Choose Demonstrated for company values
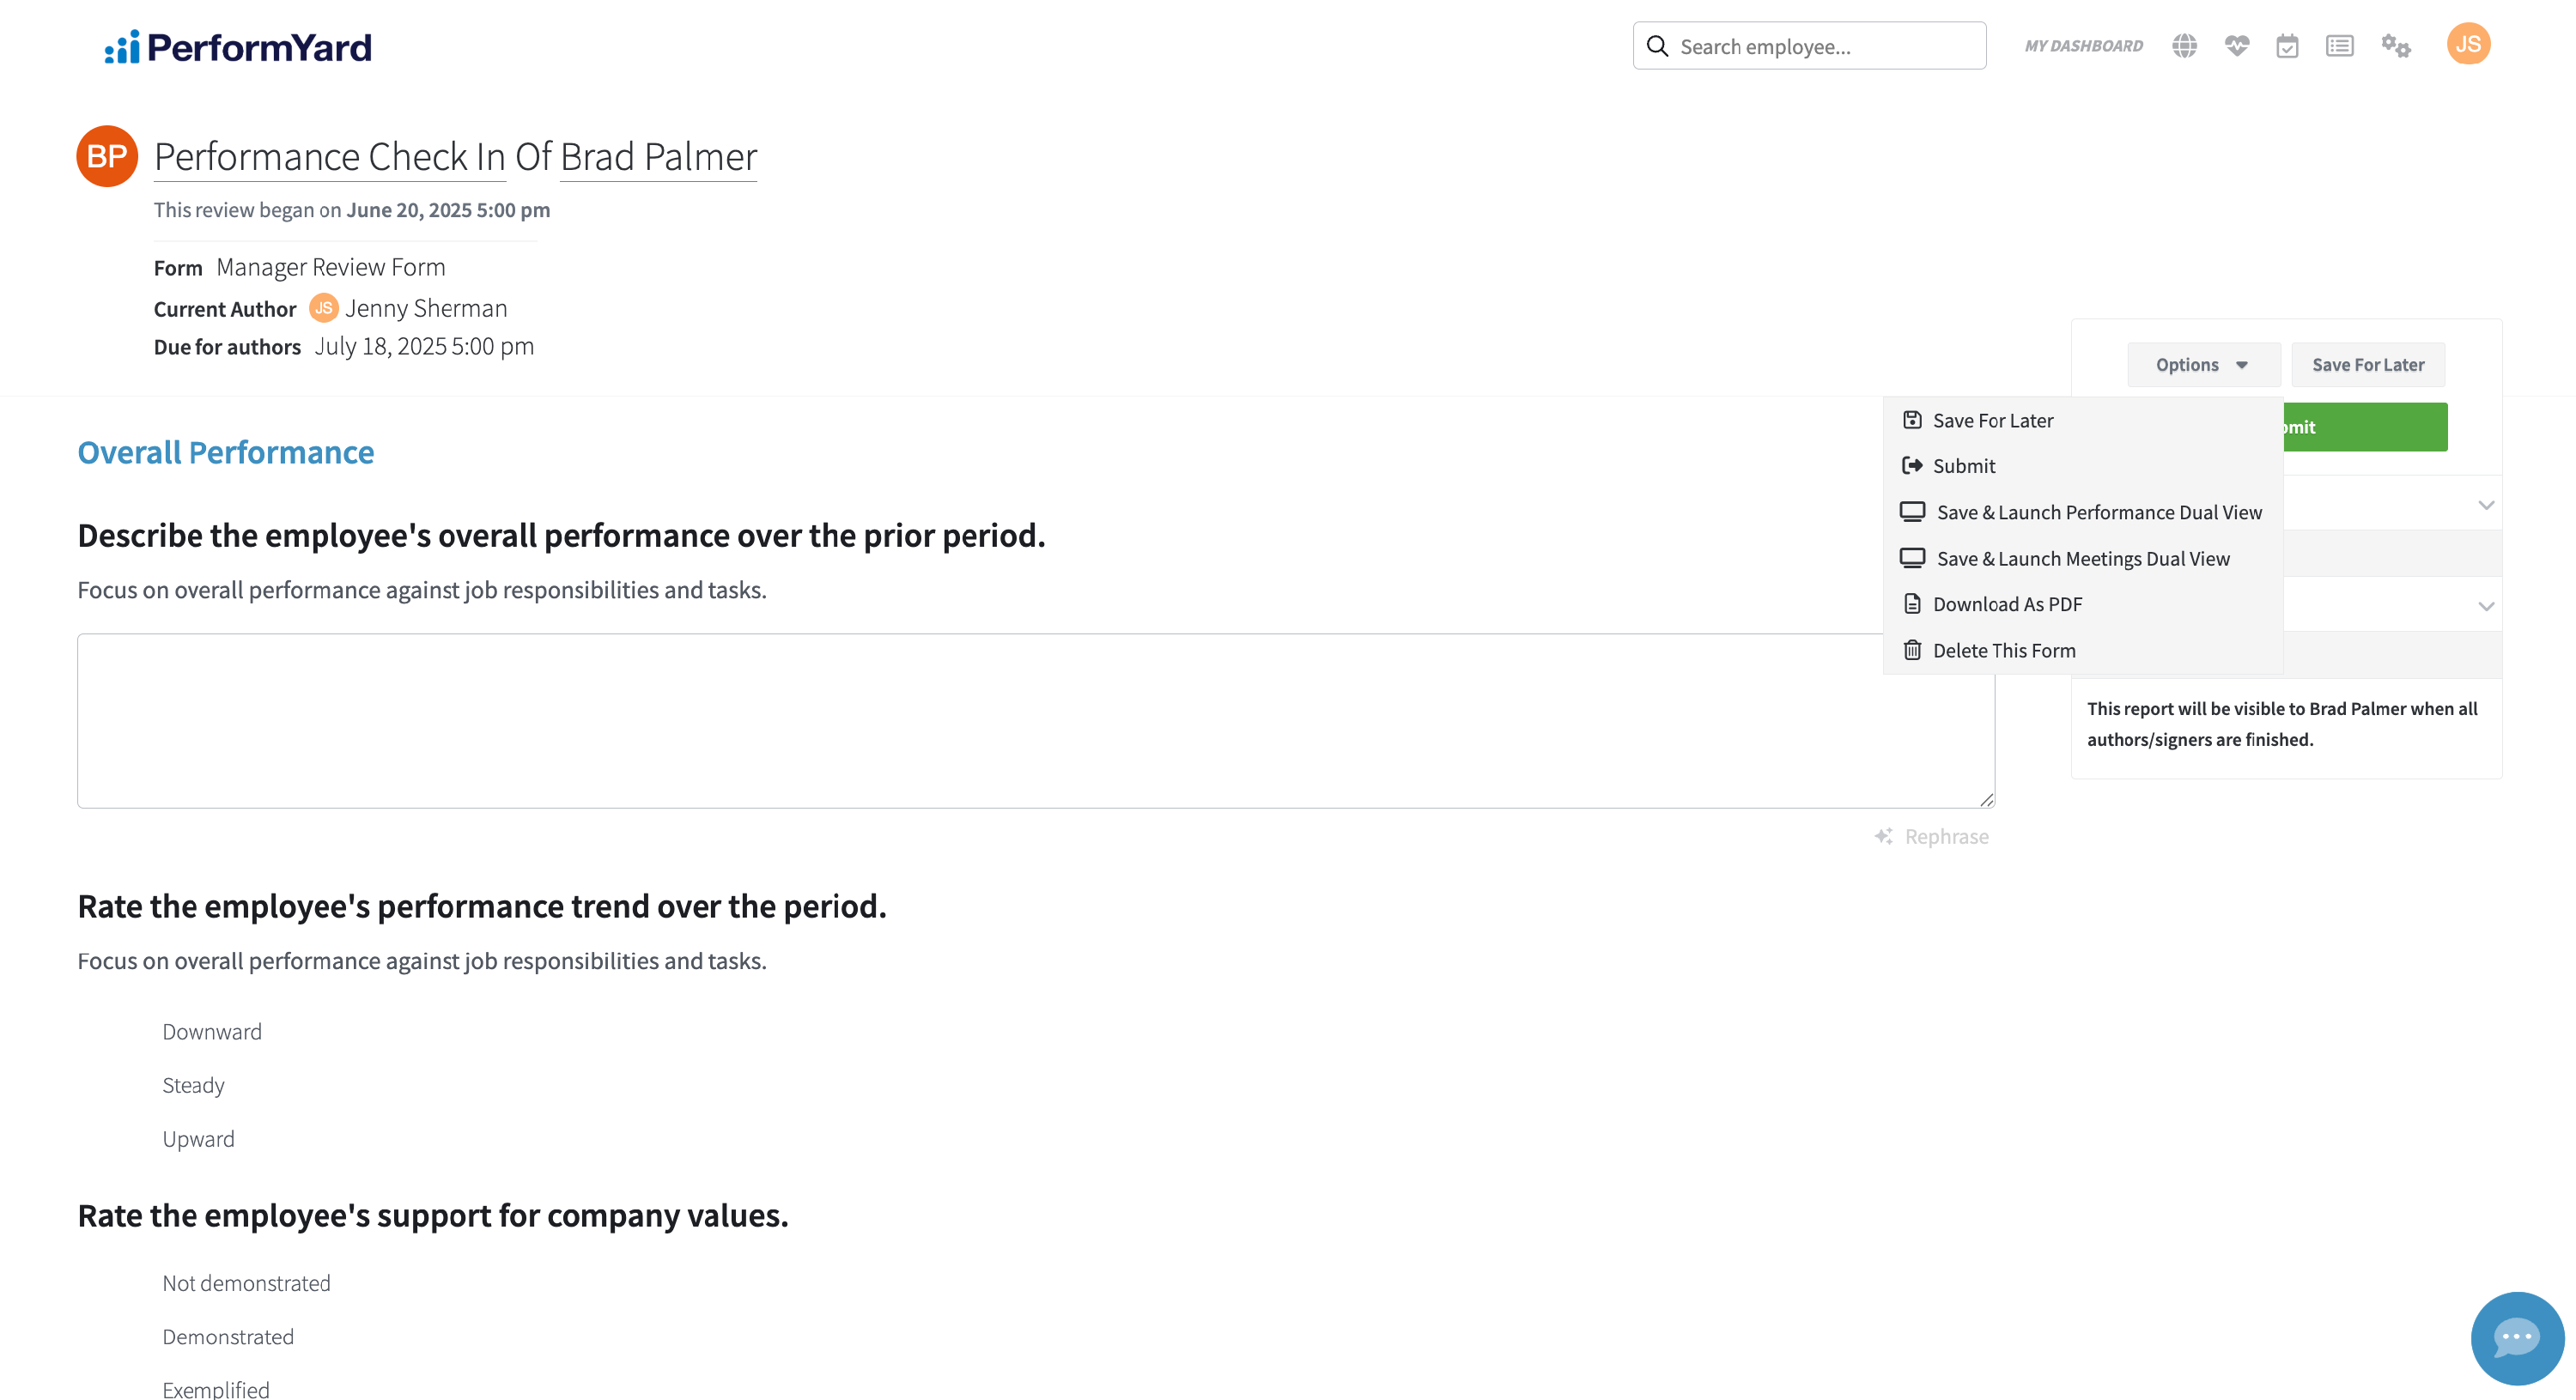Screen dimensions: 2576x1400 (x=228, y=1337)
